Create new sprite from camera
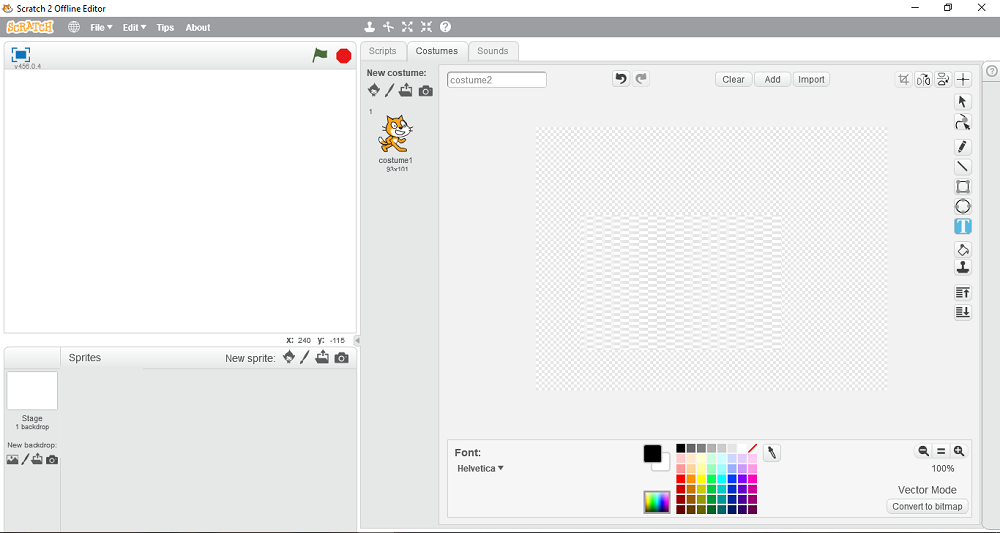 tap(342, 358)
